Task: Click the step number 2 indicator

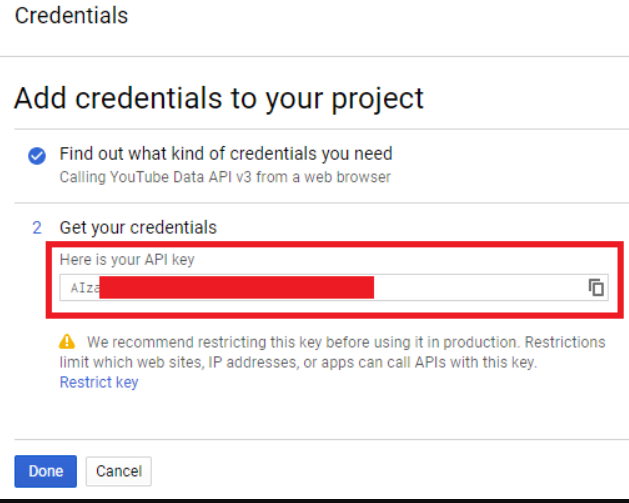Action: point(37,228)
